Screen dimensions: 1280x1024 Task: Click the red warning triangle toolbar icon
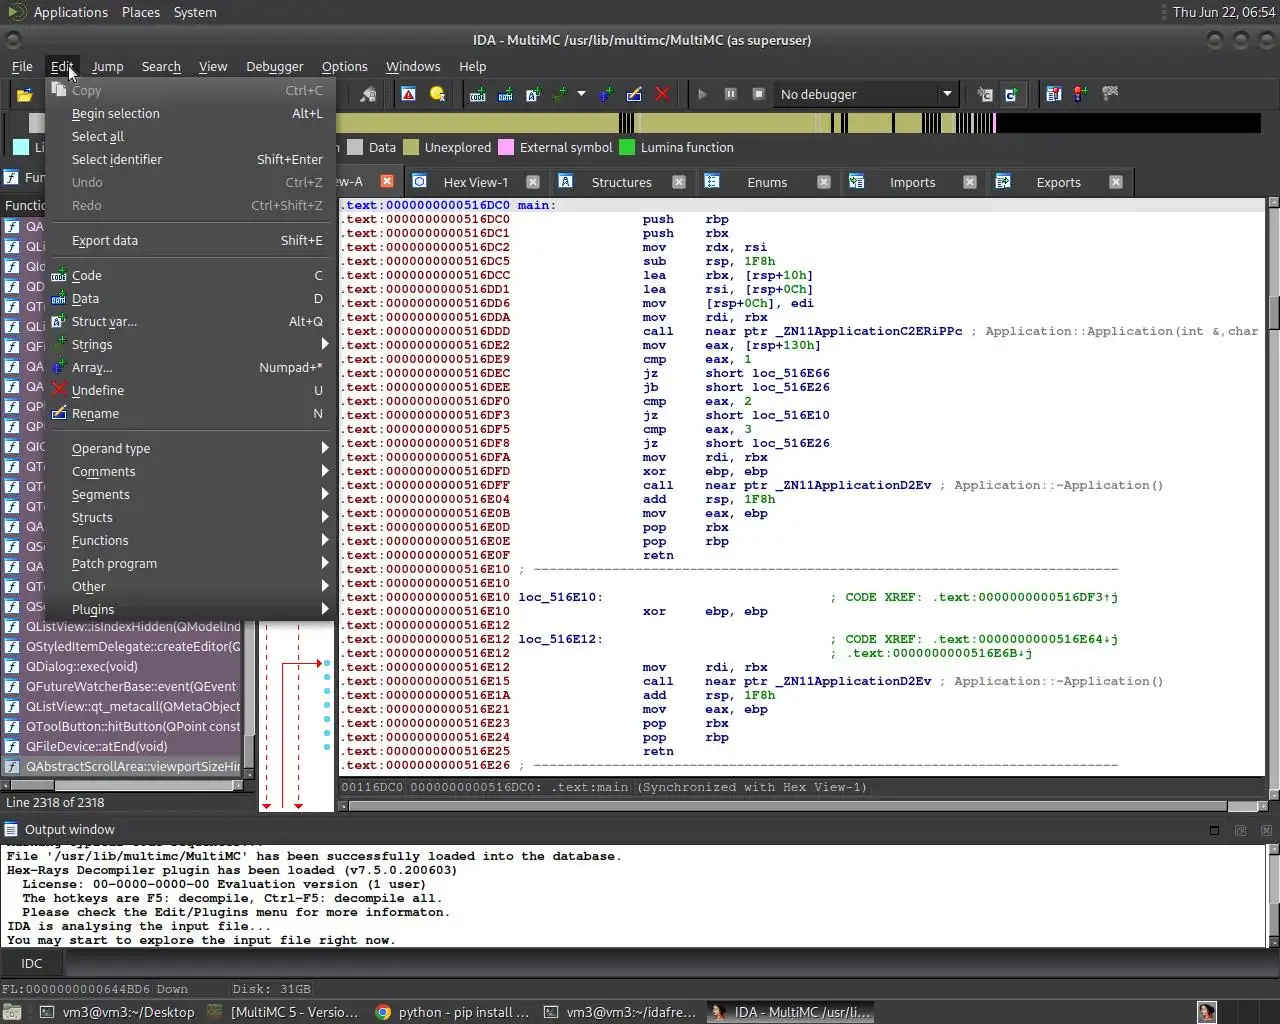(408, 94)
